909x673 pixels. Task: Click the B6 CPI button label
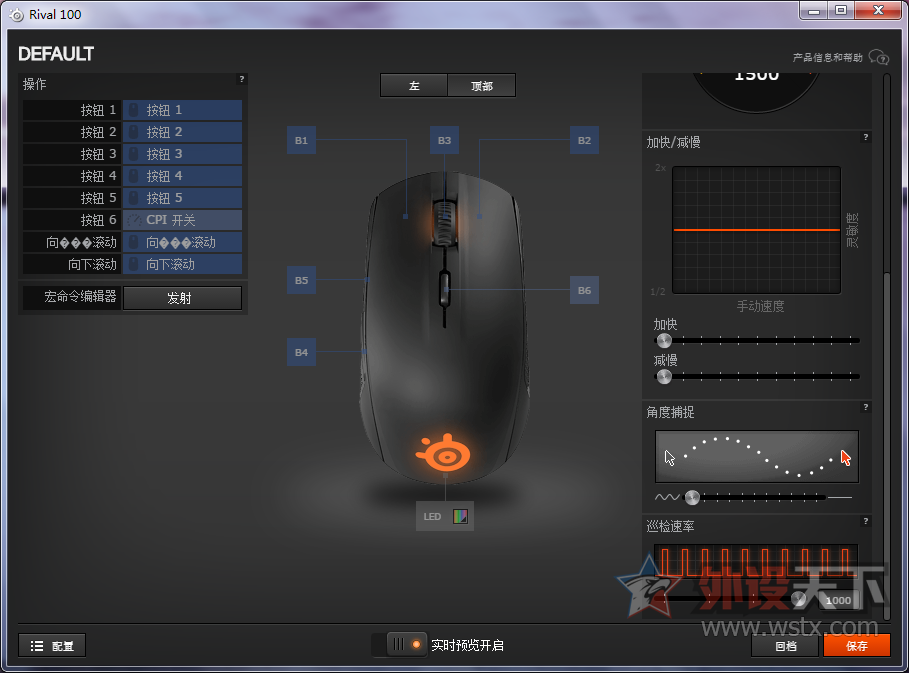click(584, 290)
